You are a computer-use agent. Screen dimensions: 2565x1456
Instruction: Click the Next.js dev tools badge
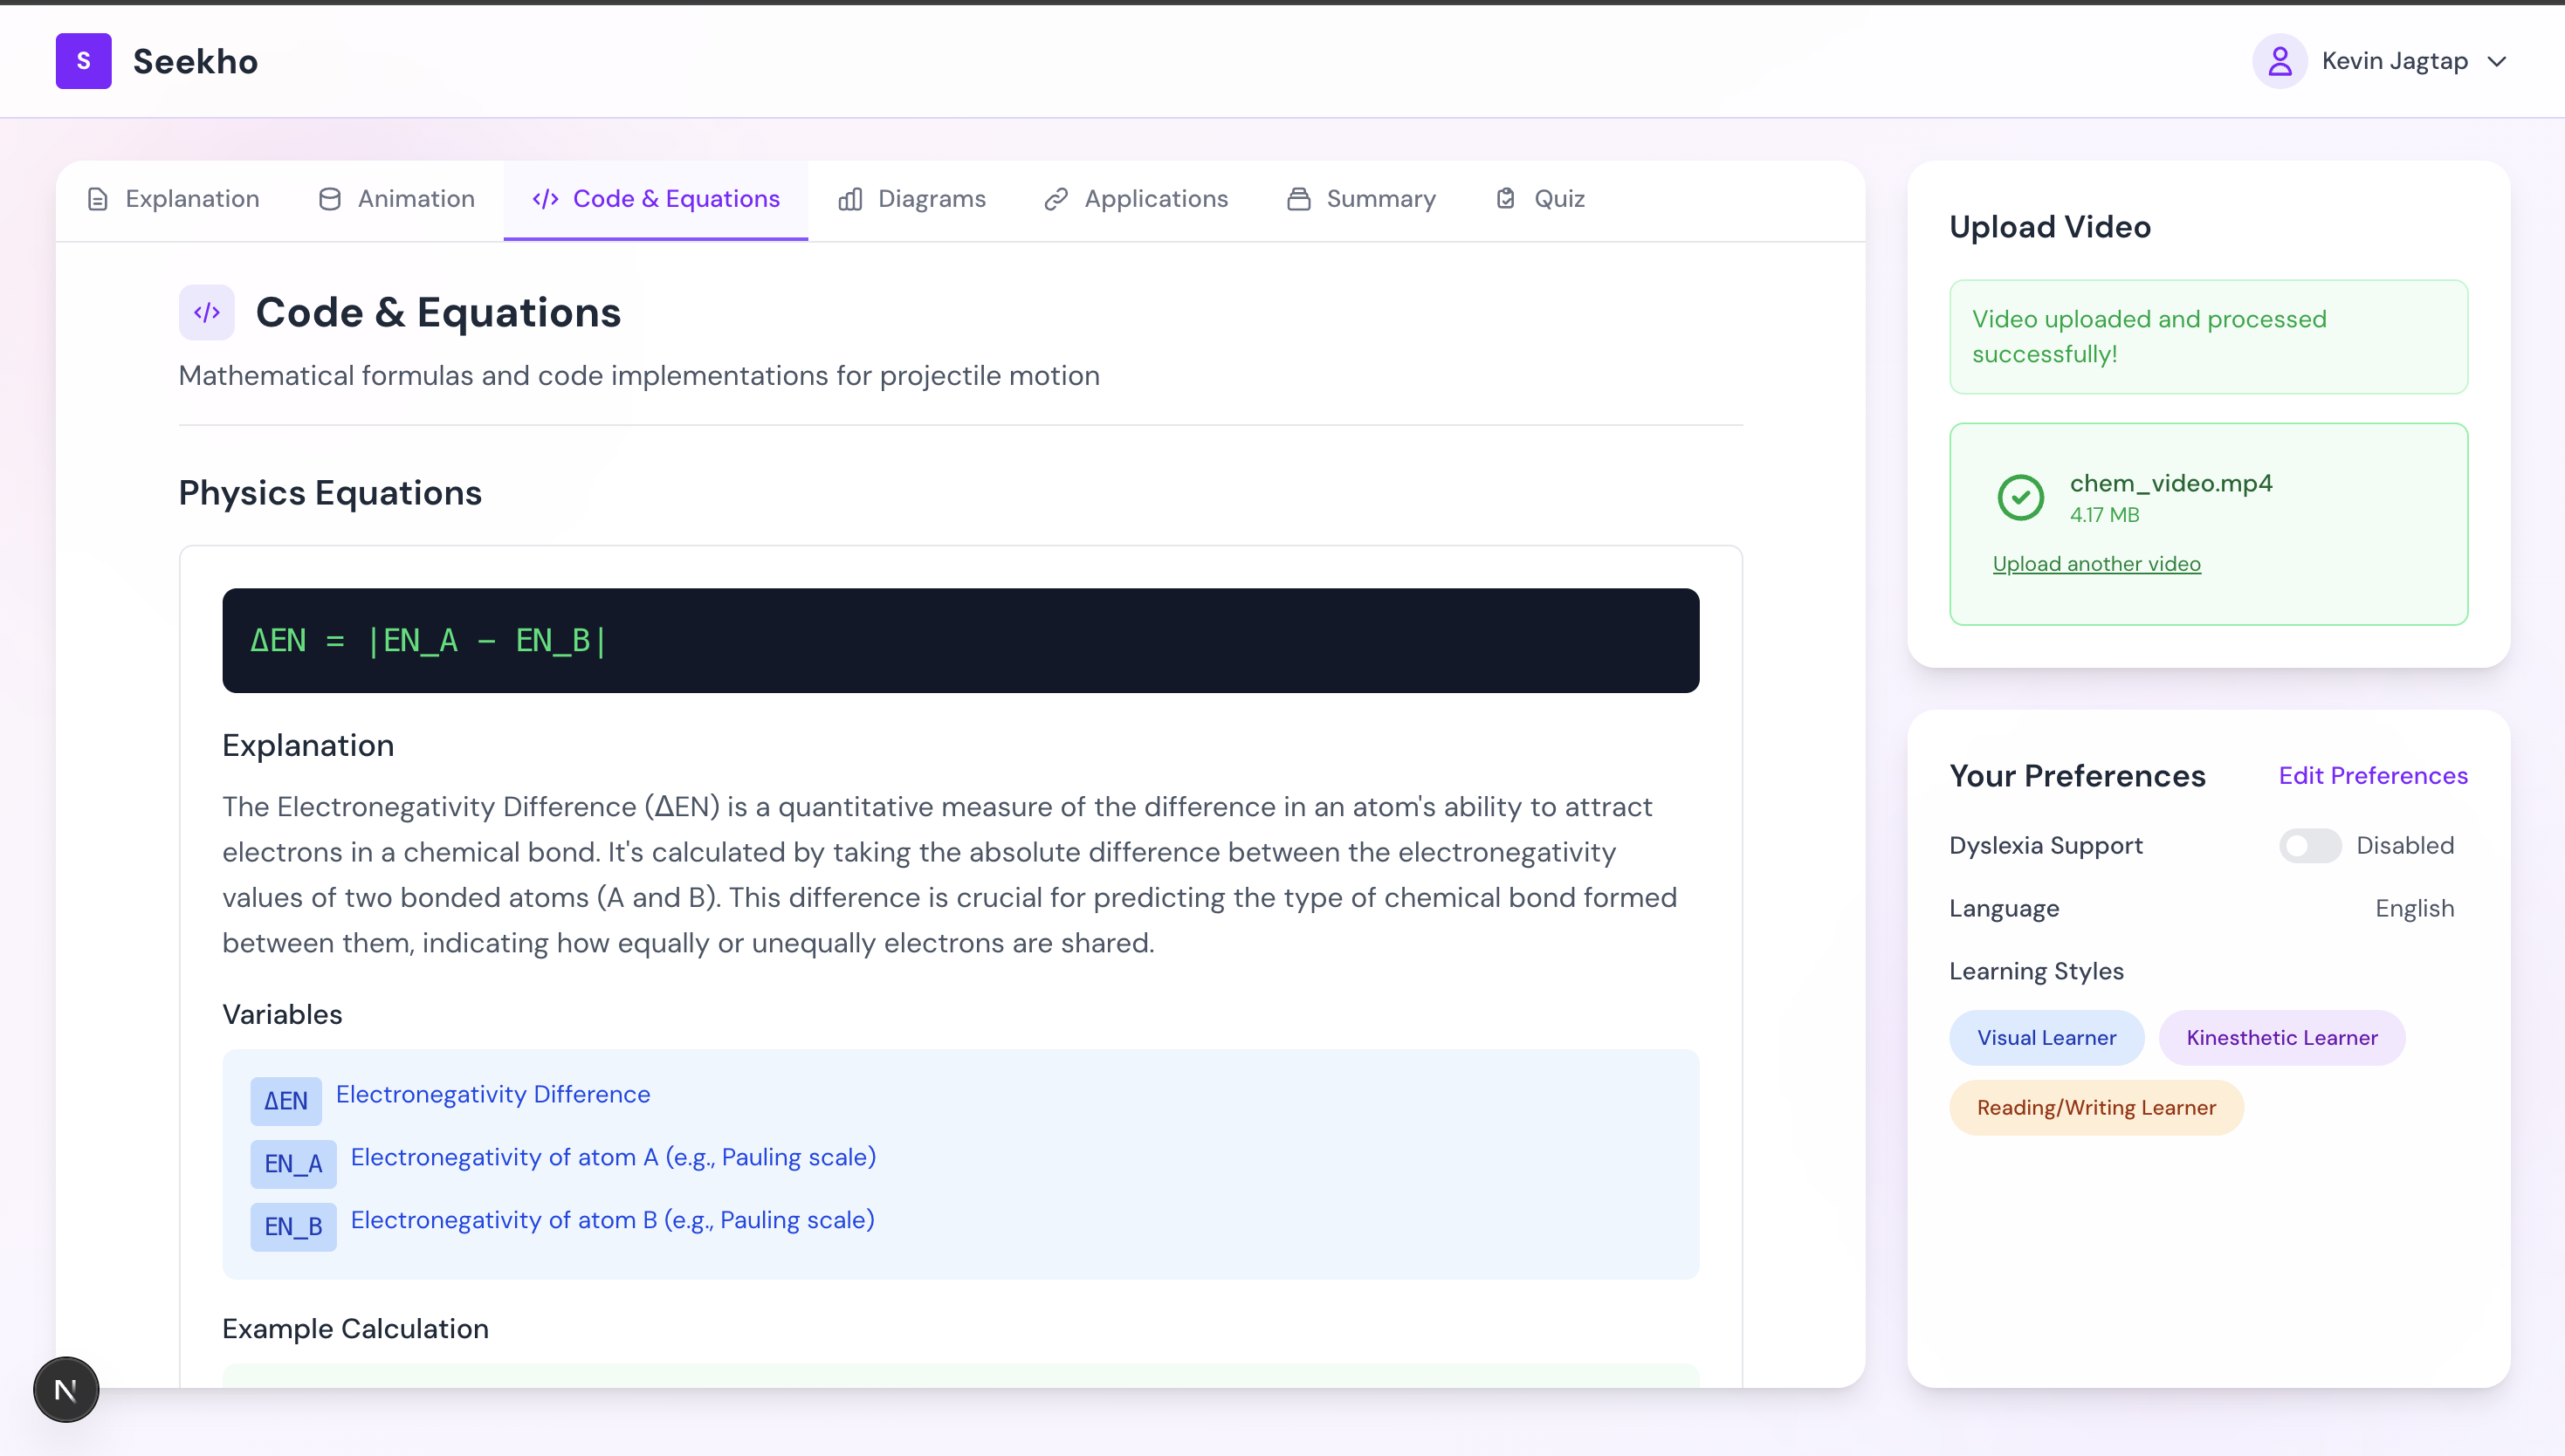[66, 1389]
